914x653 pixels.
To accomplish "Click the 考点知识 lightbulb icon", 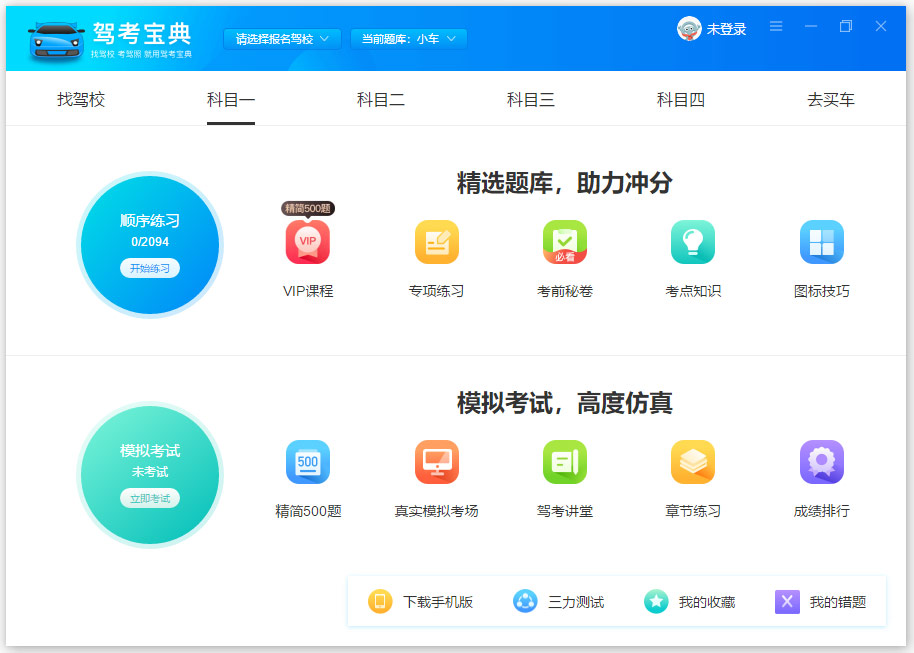I will [692, 241].
